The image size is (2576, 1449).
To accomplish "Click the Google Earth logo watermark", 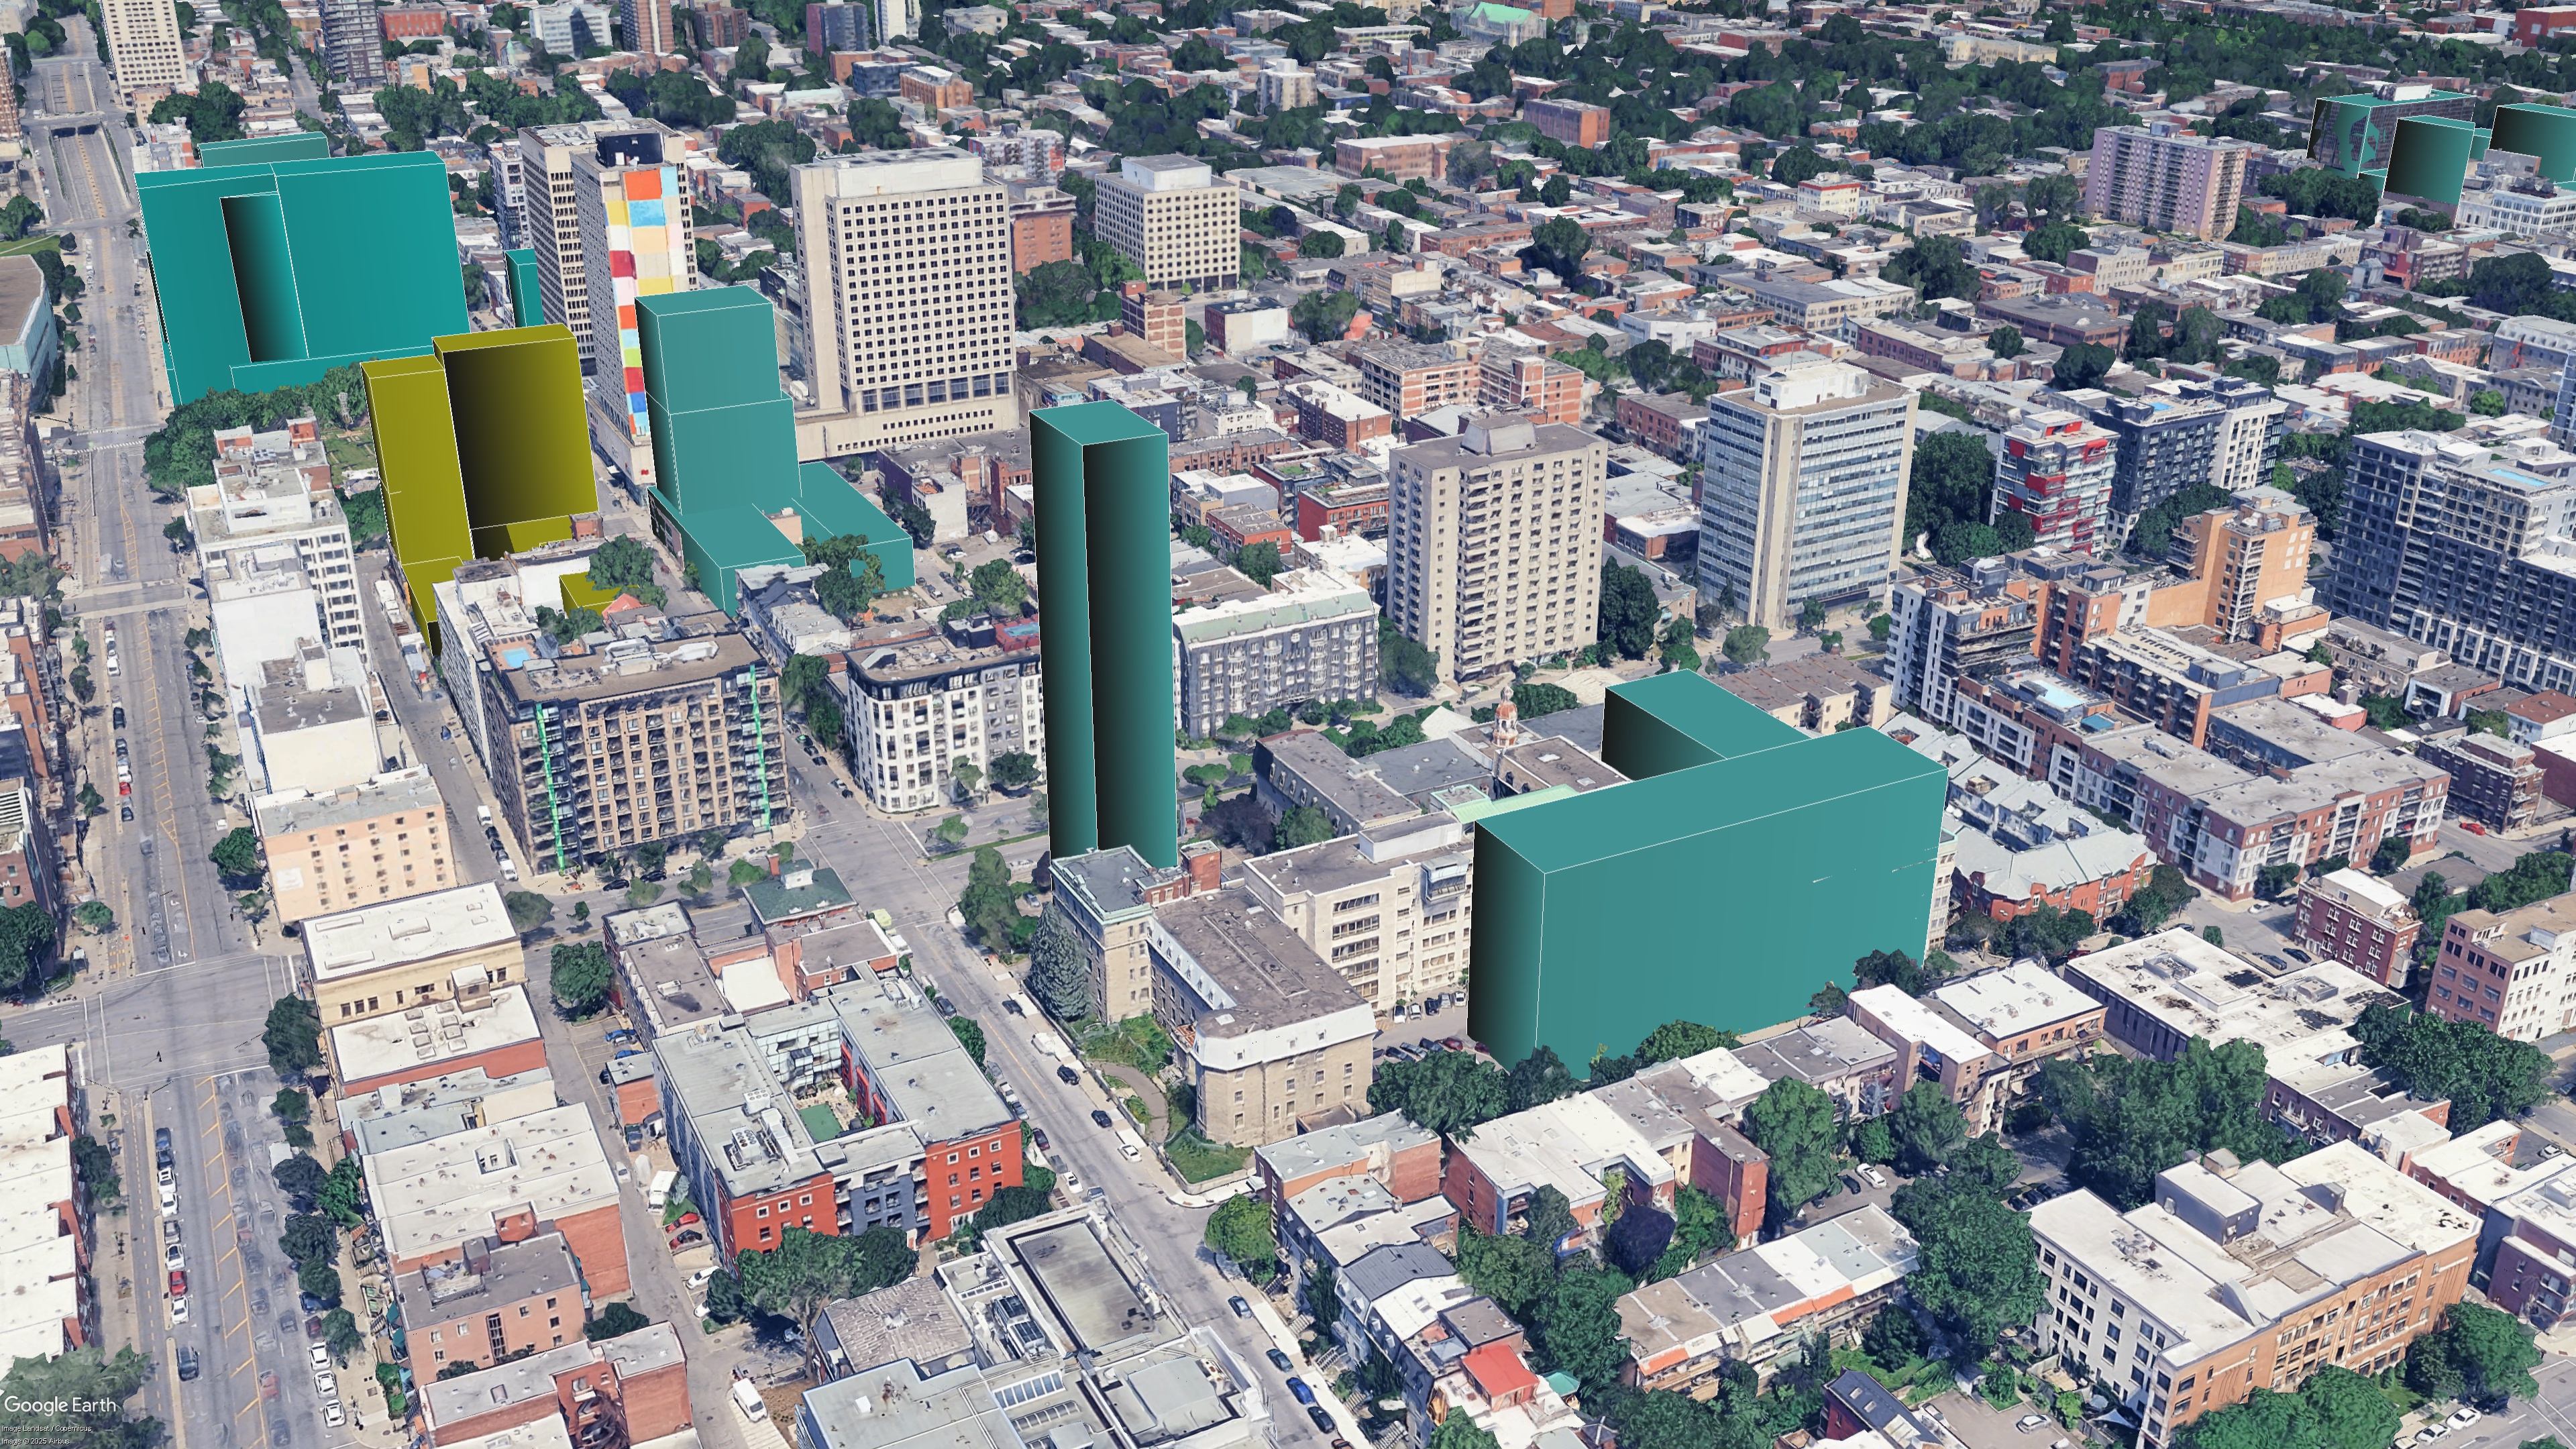I will click(x=60, y=1405).
